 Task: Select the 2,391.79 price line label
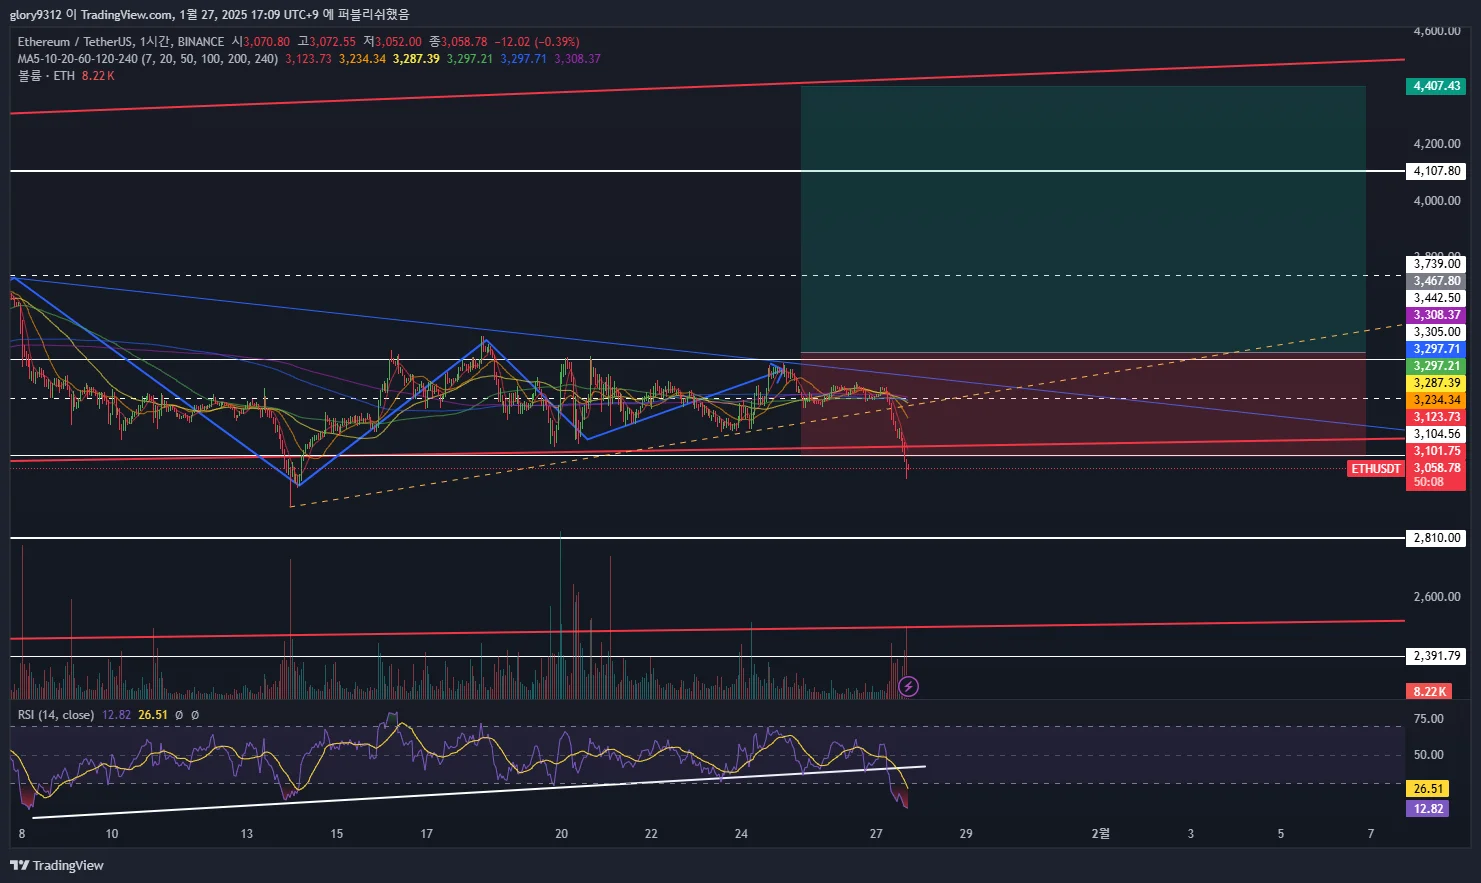pyautogui.click(x=1437, y=656)
